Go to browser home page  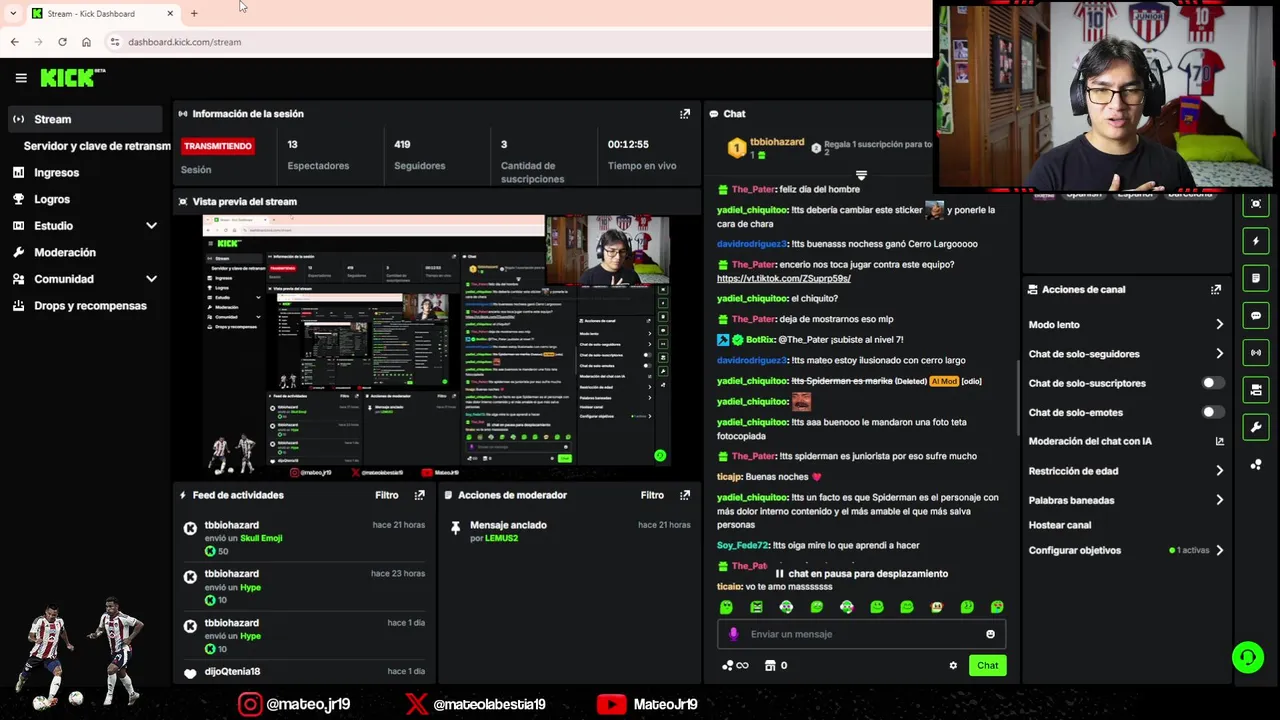[86, 42]
